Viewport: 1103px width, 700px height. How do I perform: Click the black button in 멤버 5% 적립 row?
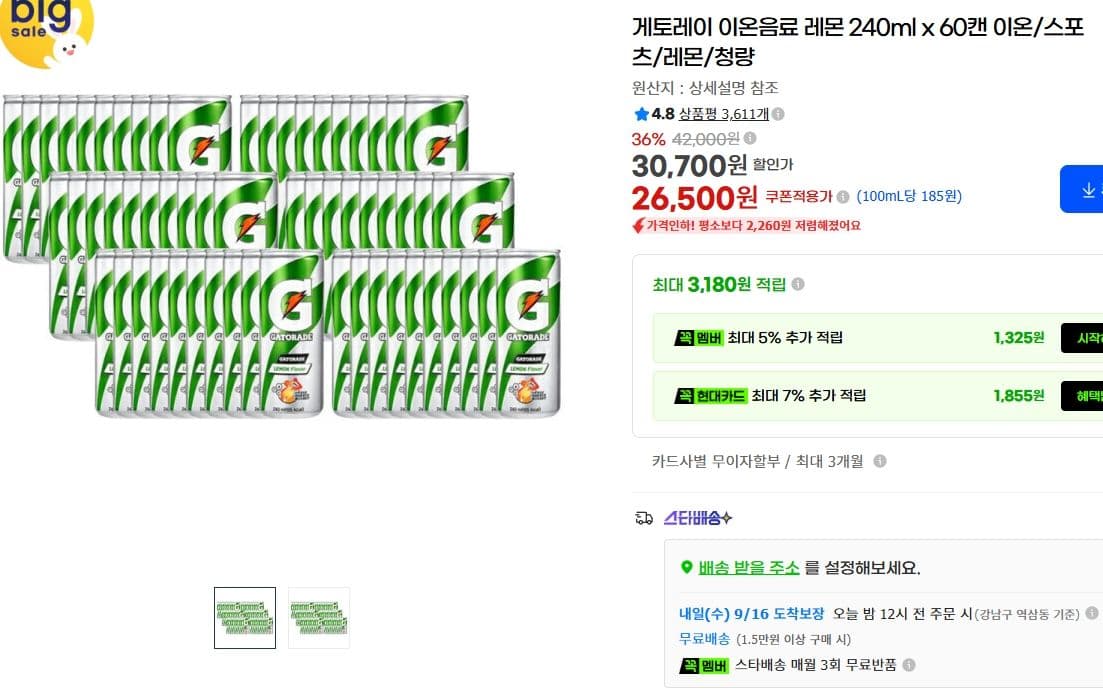[1082, 338]
